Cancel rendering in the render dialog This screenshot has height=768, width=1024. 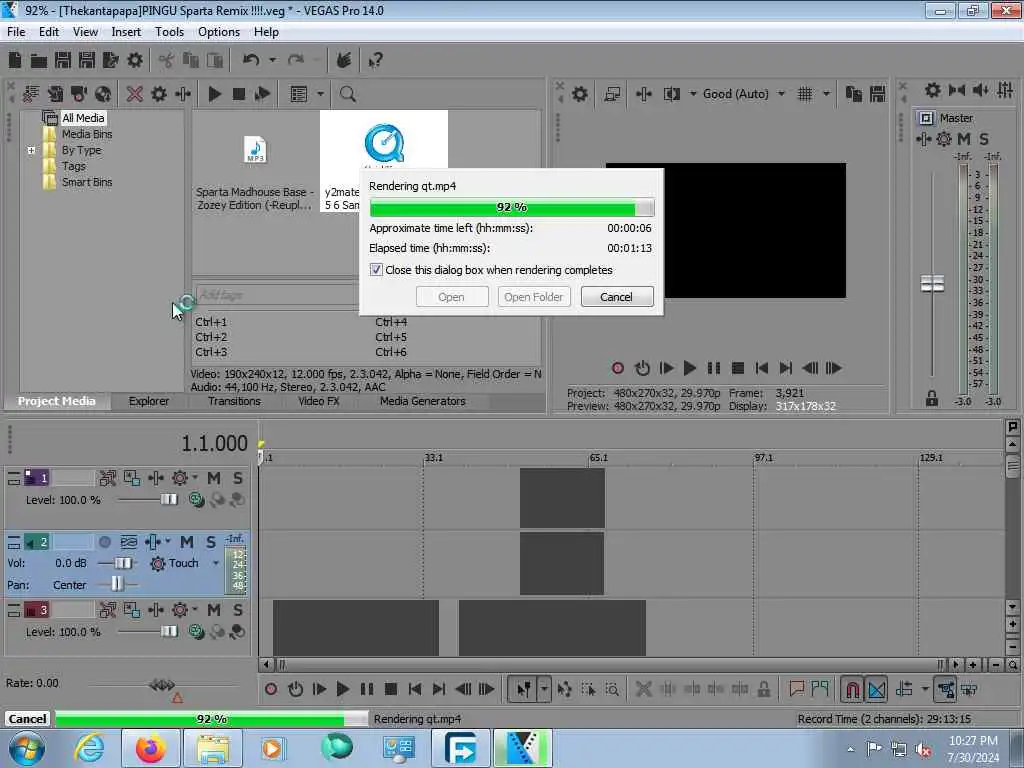click(x=616, y=297)
